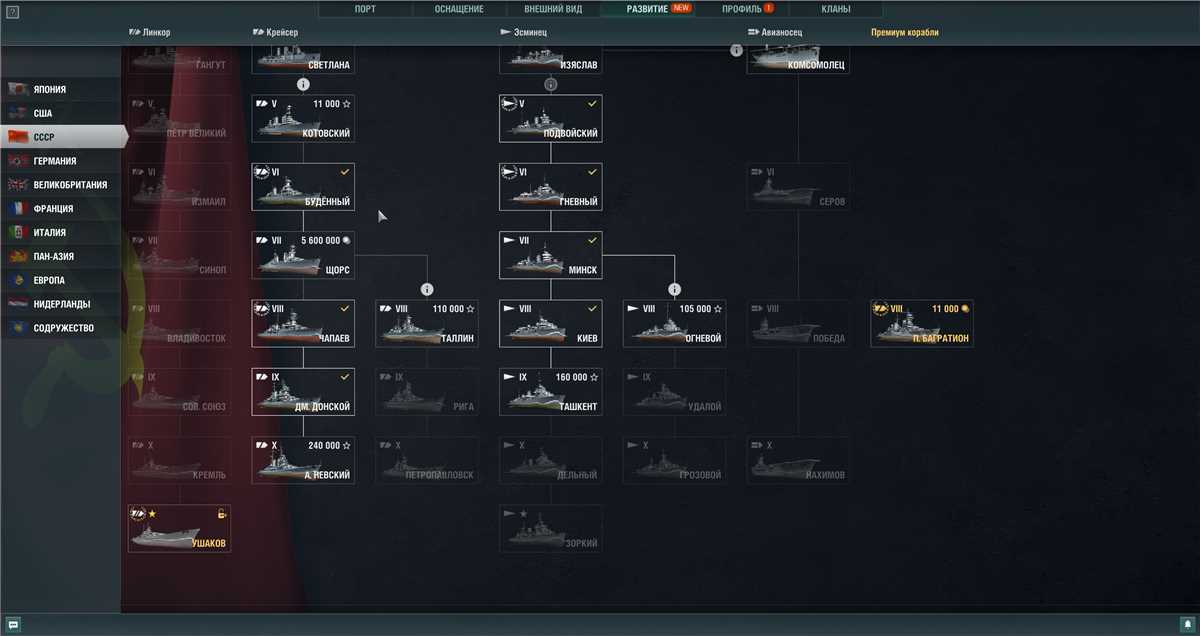Screen dimensions: 1200x636
Task: Select the Дм. Донской cruiser card
Action: pos(302,392)
